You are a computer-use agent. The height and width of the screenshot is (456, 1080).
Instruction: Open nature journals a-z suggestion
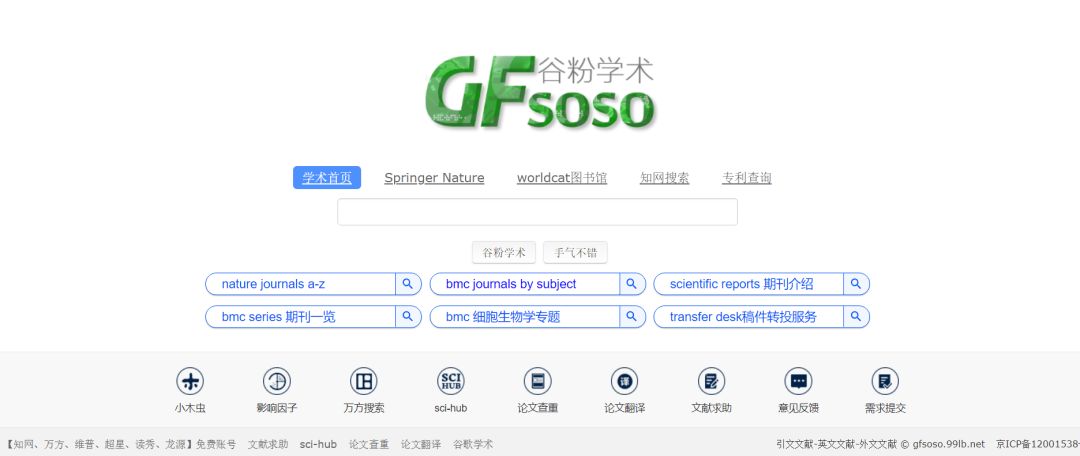tap(273, 284)
